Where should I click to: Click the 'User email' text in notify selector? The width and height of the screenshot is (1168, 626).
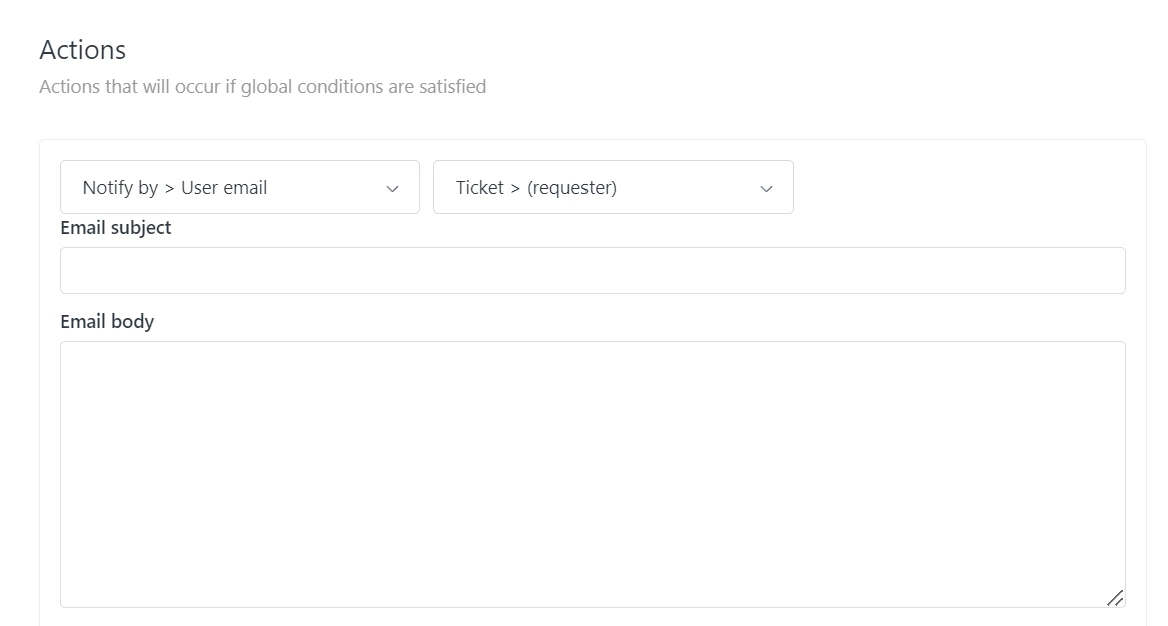pos(224,188)
